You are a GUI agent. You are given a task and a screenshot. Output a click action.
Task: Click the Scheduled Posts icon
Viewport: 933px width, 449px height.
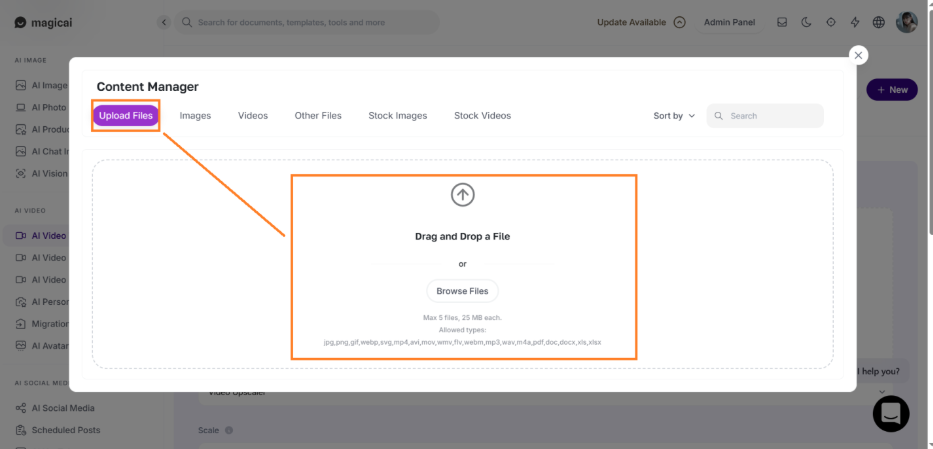(21, 430)
